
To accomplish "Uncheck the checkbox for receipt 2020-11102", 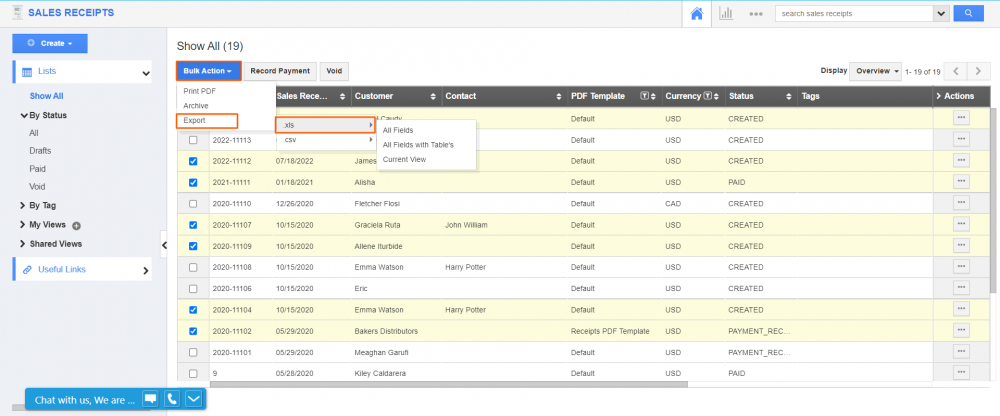I will [192, 331].
